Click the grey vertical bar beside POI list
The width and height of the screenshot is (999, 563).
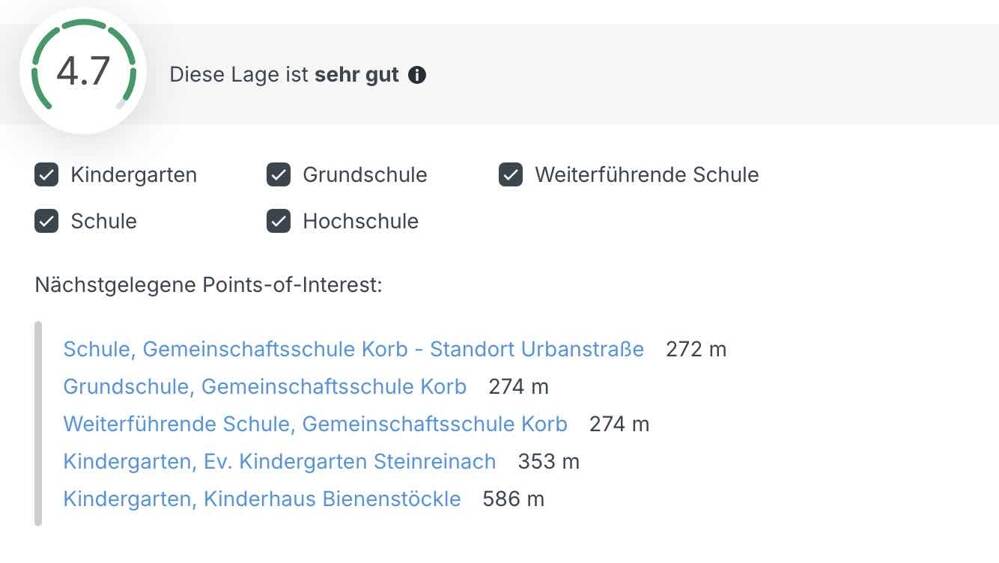pos(38,424)
